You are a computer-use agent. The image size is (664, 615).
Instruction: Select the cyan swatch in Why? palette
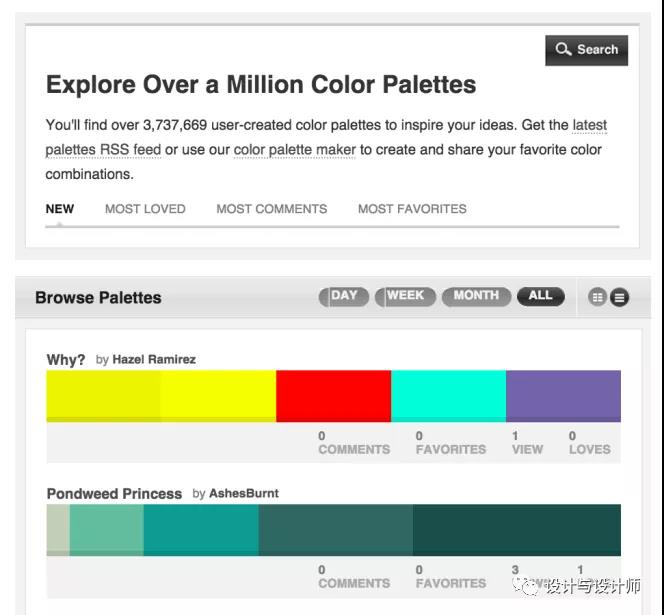pyautogui.click(x=448, y=396)
